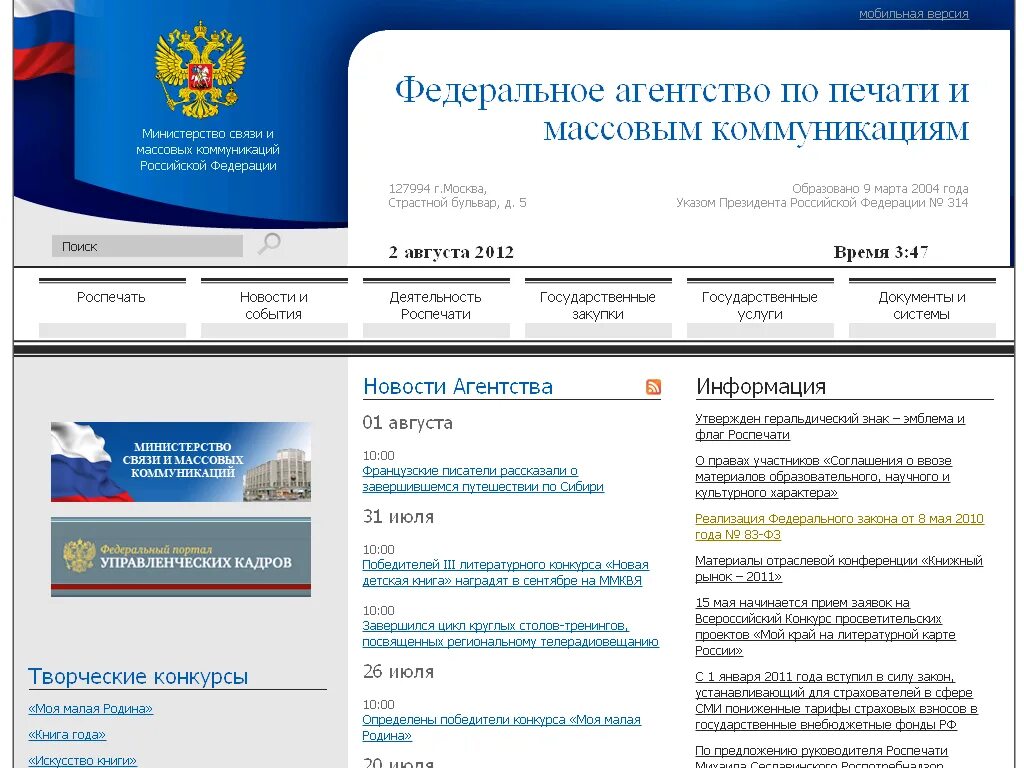Open the "Новости и события" menu
The height and width of the screenshot is (768, 1024).
[x=274, y=305]
